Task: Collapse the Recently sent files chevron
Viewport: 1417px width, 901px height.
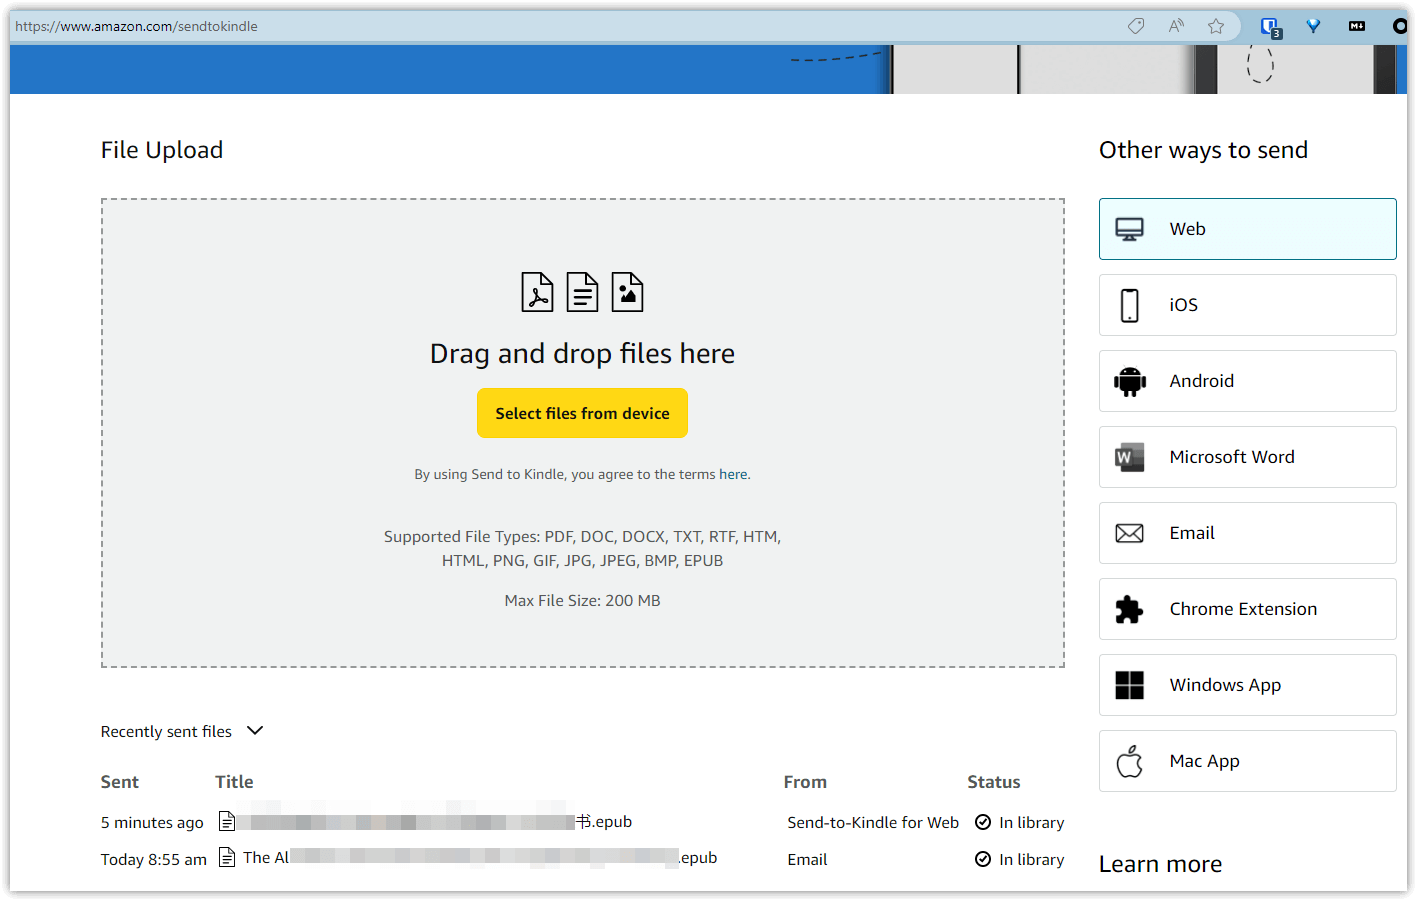Action: pos(255,731)
